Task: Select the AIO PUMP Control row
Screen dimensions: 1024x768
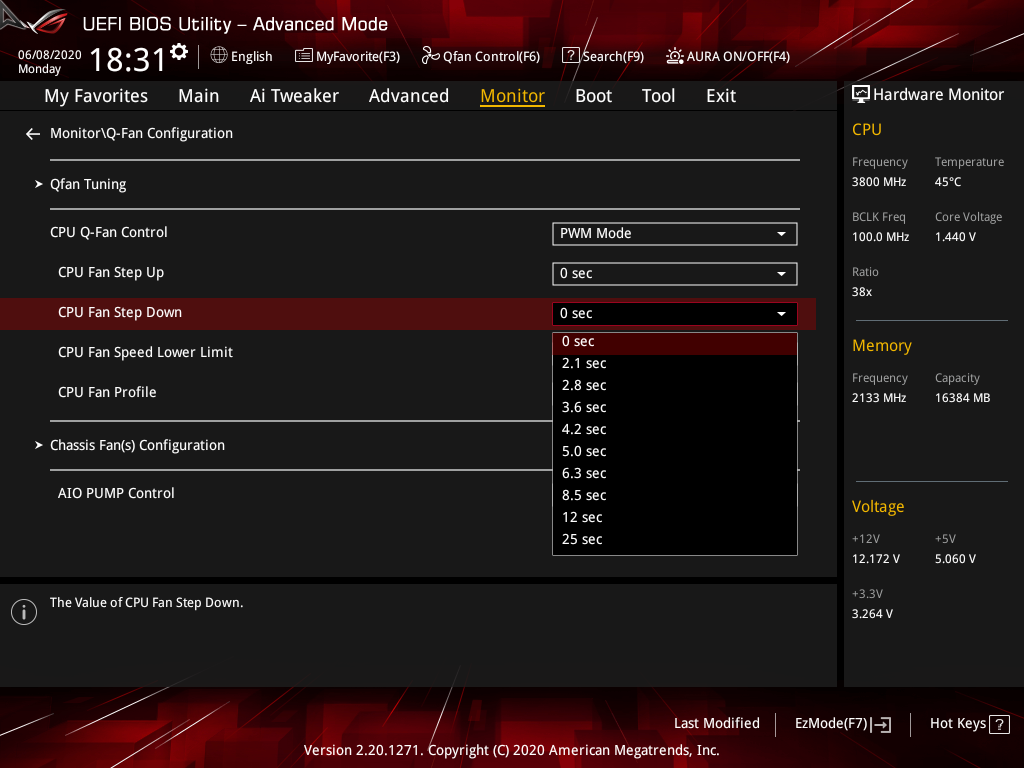Action: click(116, 493)
